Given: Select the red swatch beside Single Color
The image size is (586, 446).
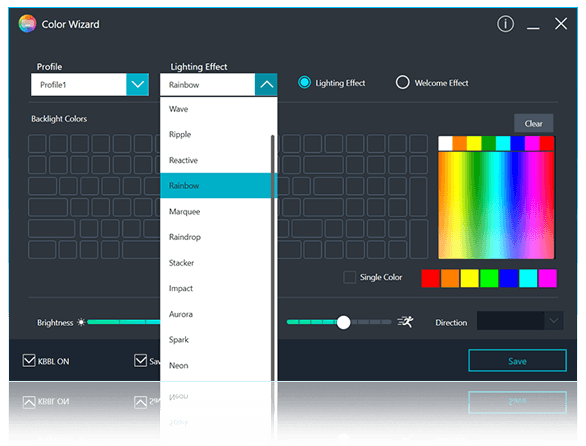Looking at the screenshot, I should click(x=430, y=278).
